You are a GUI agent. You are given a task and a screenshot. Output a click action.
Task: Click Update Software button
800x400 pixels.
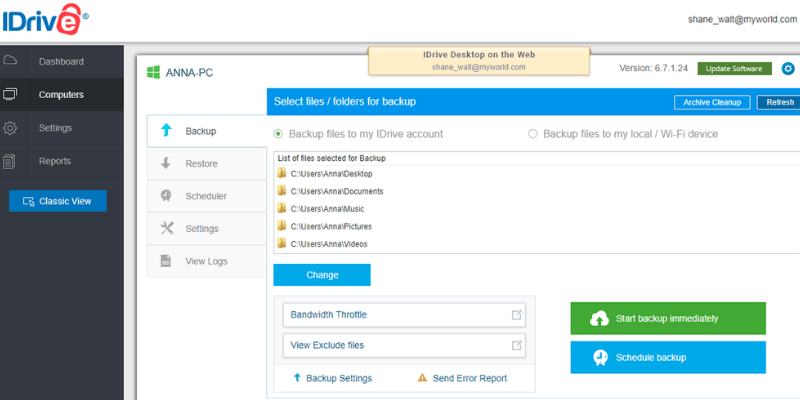coord(734,69)
